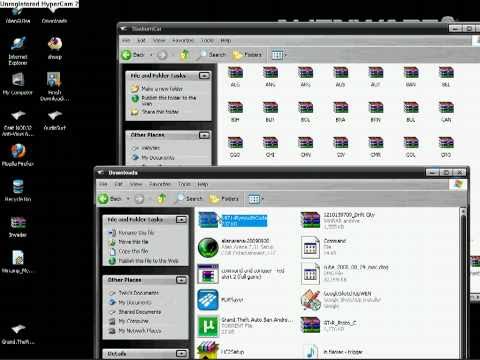Image resolution: width=480 pixels, height=360 pixels.
Task: Click Make a new folder link
Action: (162, 89)
